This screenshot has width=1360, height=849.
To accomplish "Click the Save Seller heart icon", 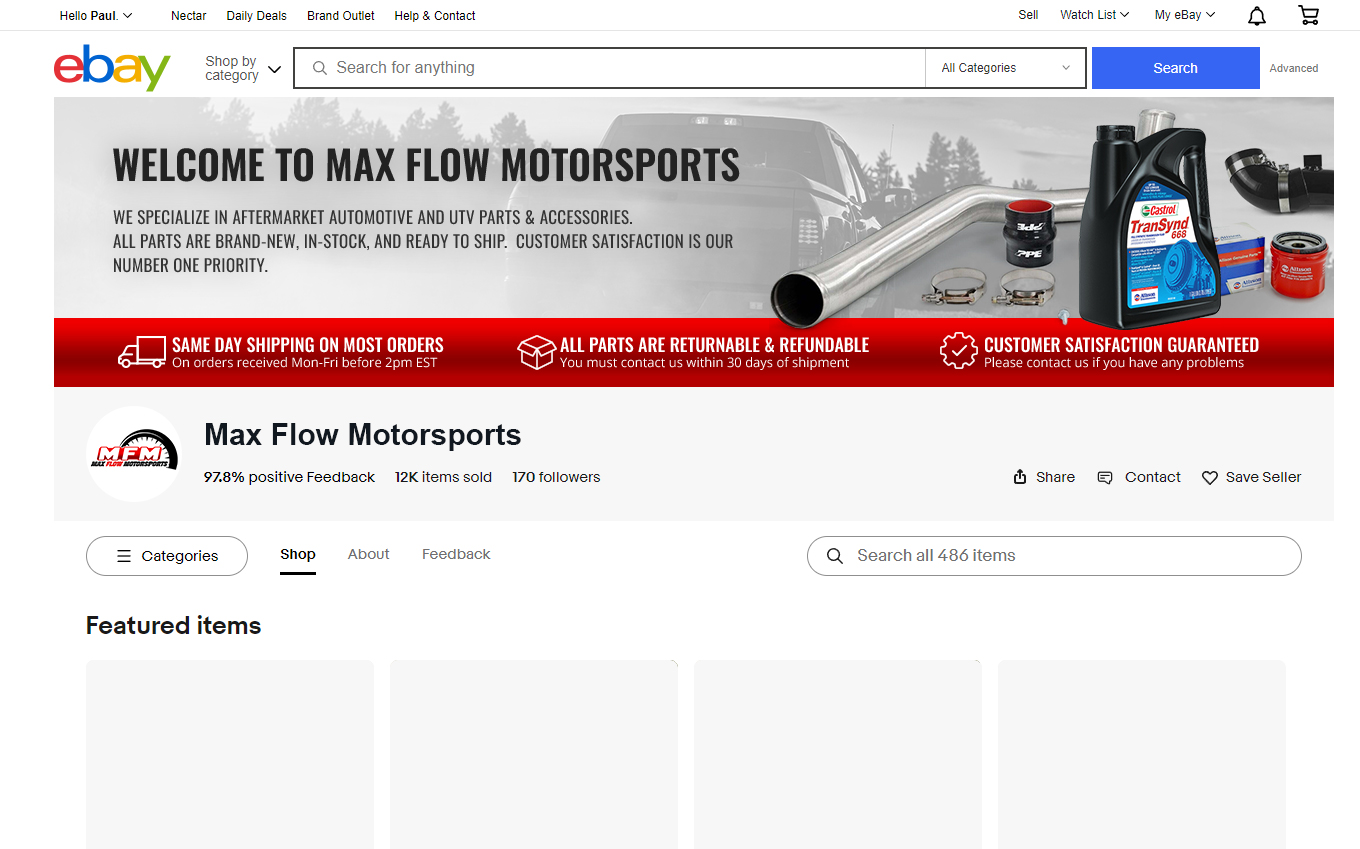I will pos(1209,478).
